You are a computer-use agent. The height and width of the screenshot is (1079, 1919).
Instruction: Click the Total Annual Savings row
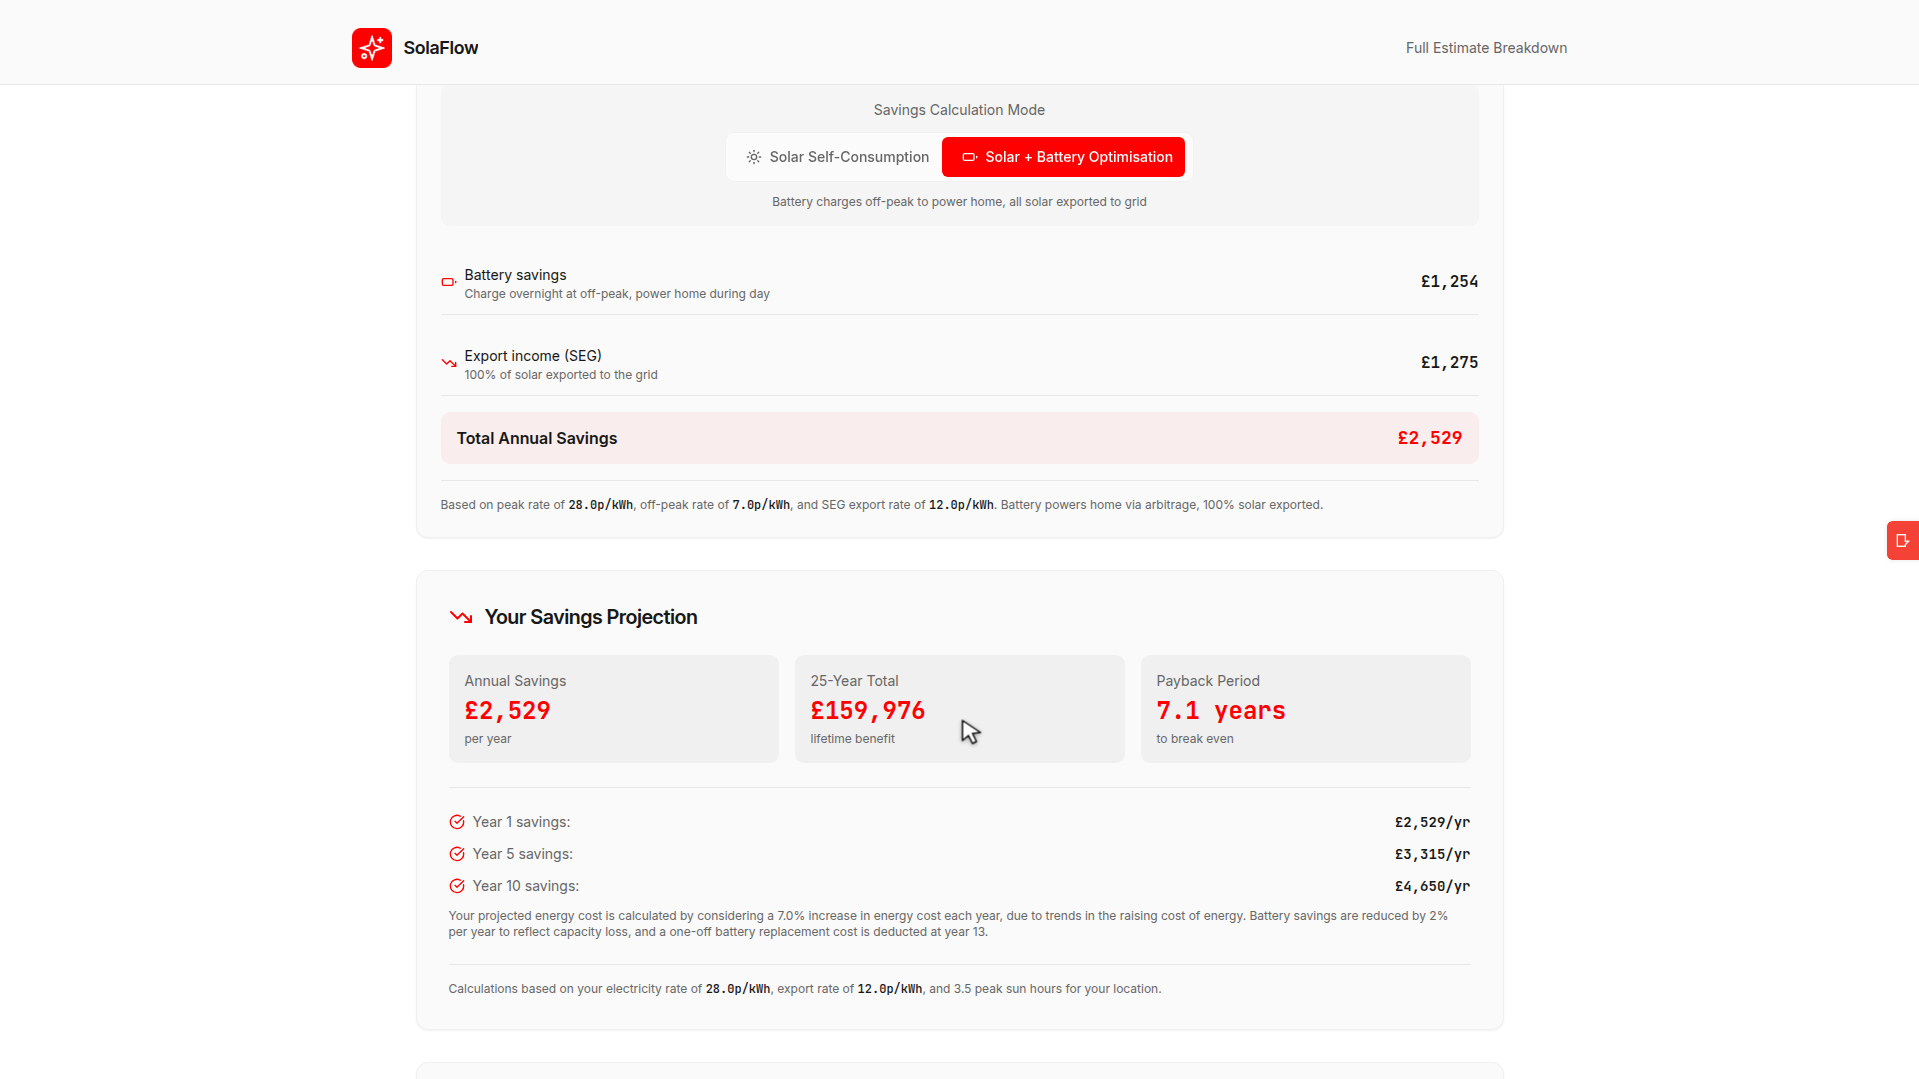tap(959, 438)
